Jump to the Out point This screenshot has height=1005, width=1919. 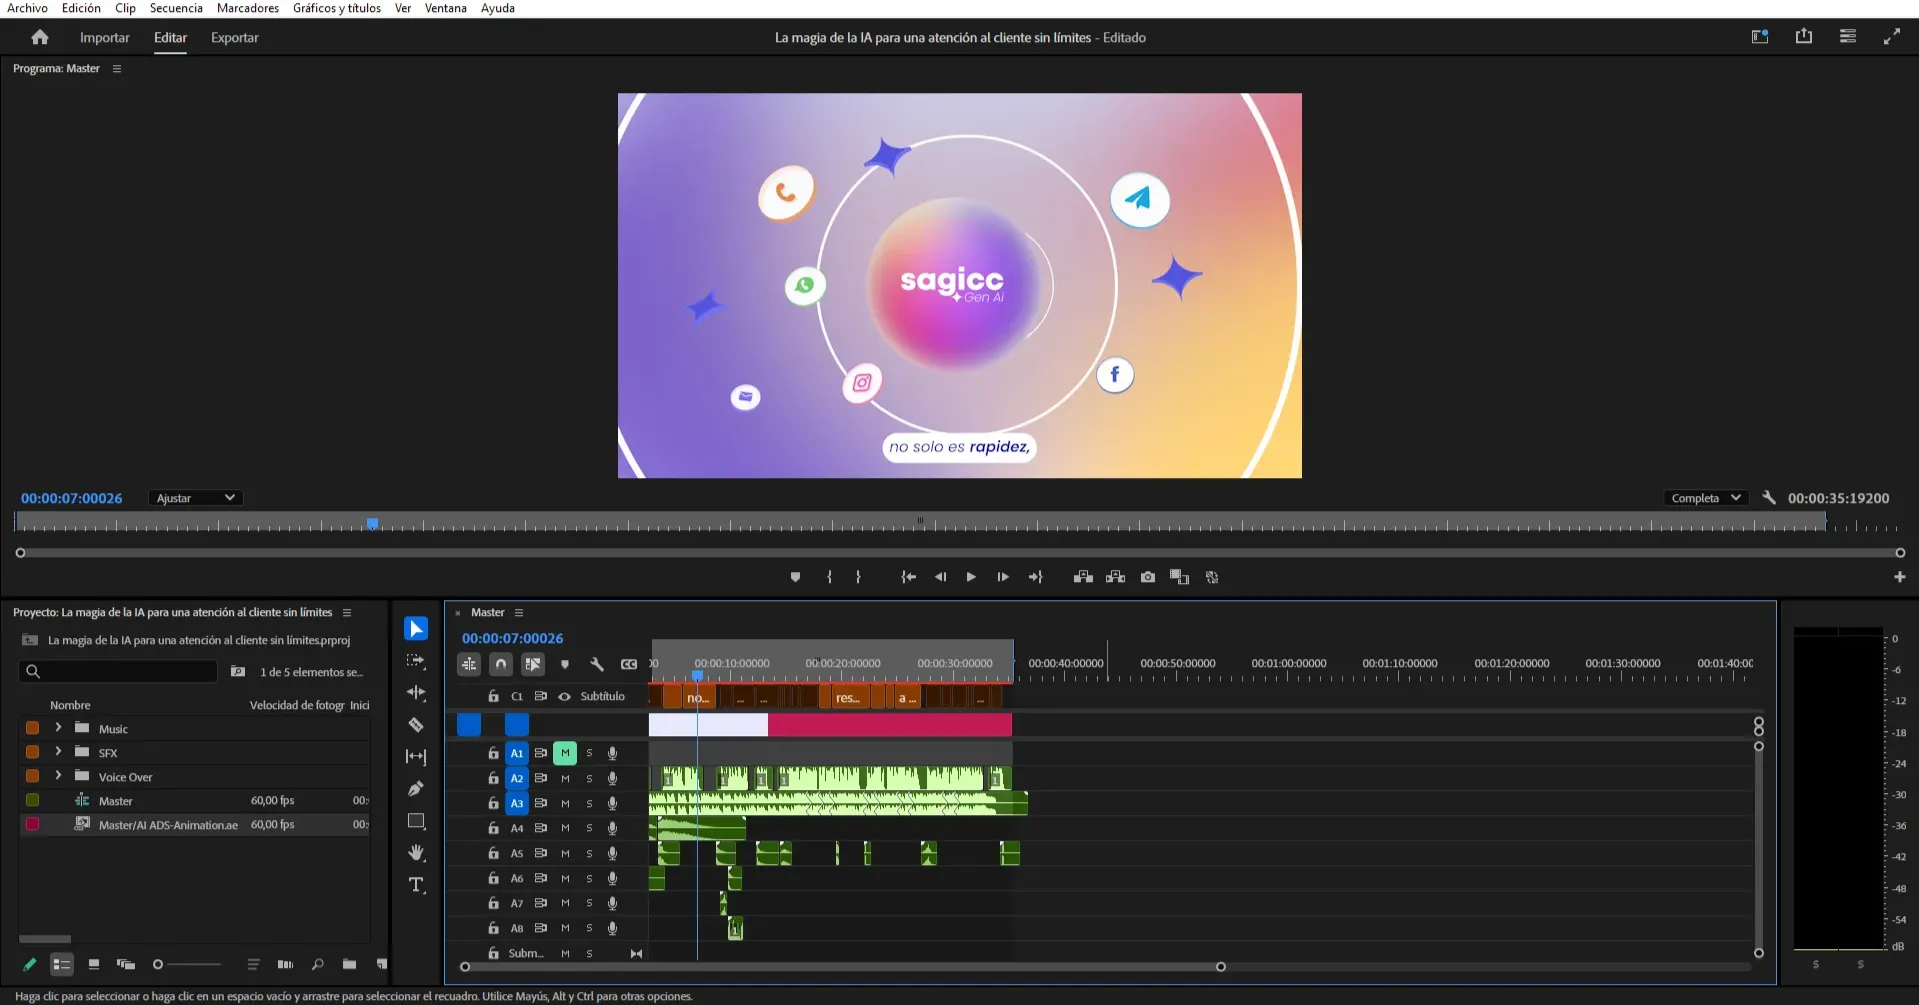point(1035,577)
